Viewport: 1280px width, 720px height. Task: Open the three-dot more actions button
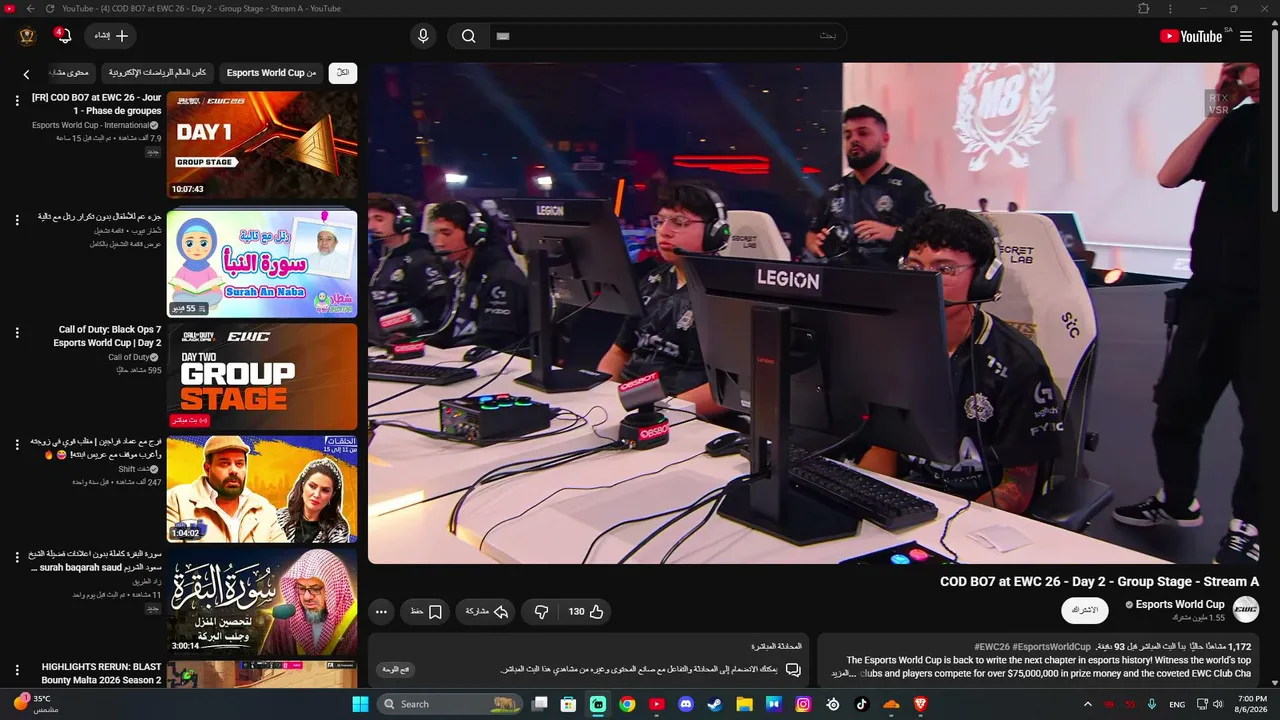coord(381,612)
